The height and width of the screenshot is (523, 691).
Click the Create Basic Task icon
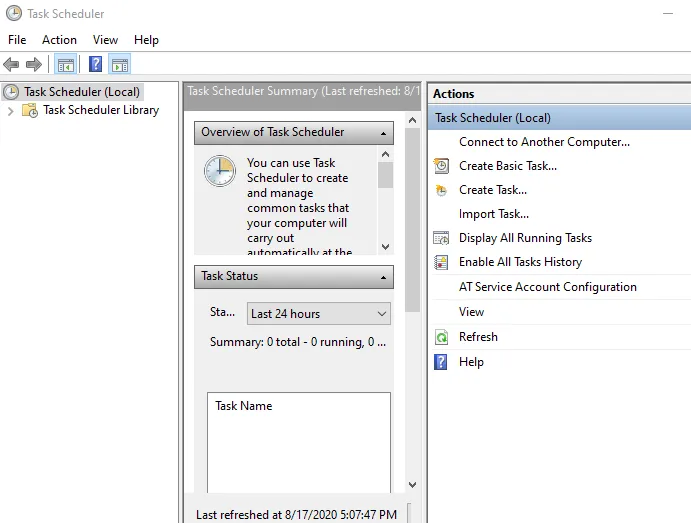tap(441, 166)
